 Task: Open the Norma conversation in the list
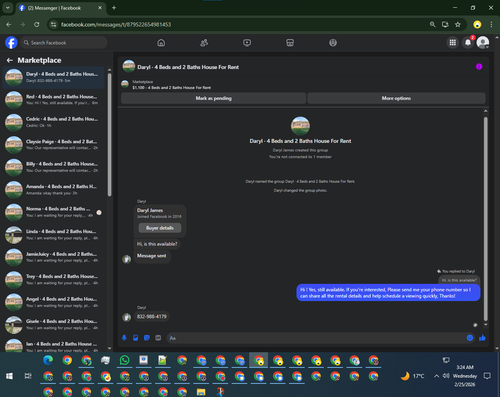pos(54,212)
